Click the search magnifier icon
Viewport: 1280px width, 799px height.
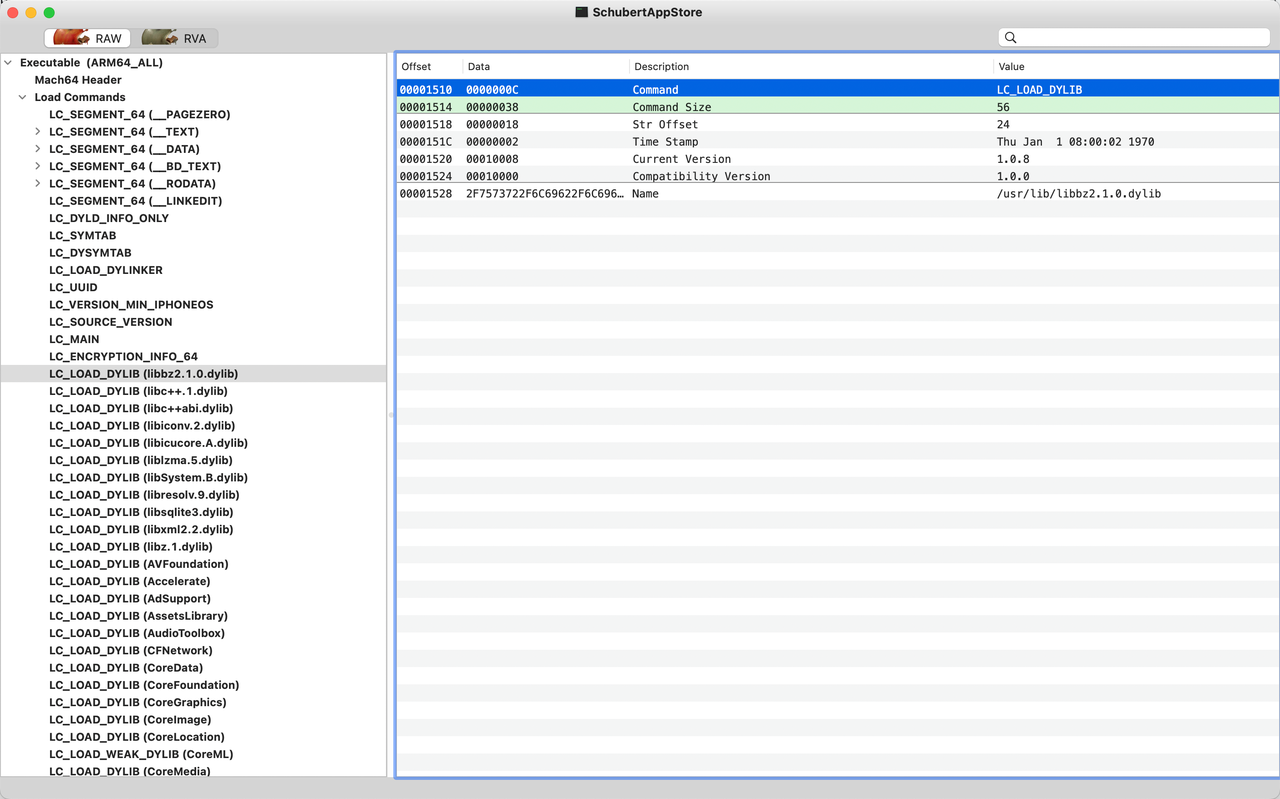1010,38
